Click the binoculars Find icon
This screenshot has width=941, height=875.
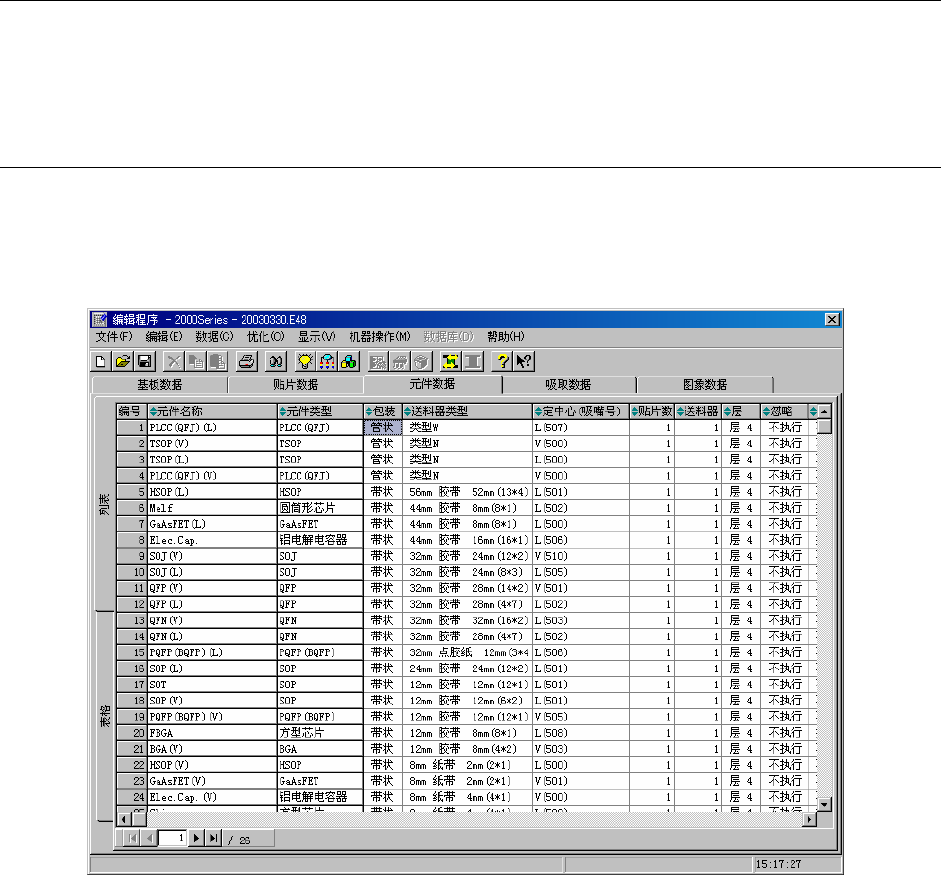[x=276, y=361]
